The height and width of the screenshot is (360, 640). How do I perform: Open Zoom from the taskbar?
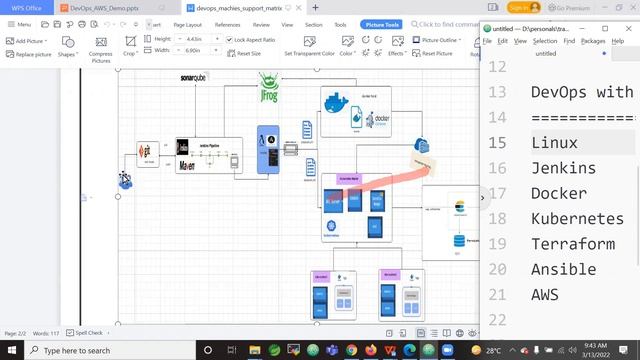447,350
